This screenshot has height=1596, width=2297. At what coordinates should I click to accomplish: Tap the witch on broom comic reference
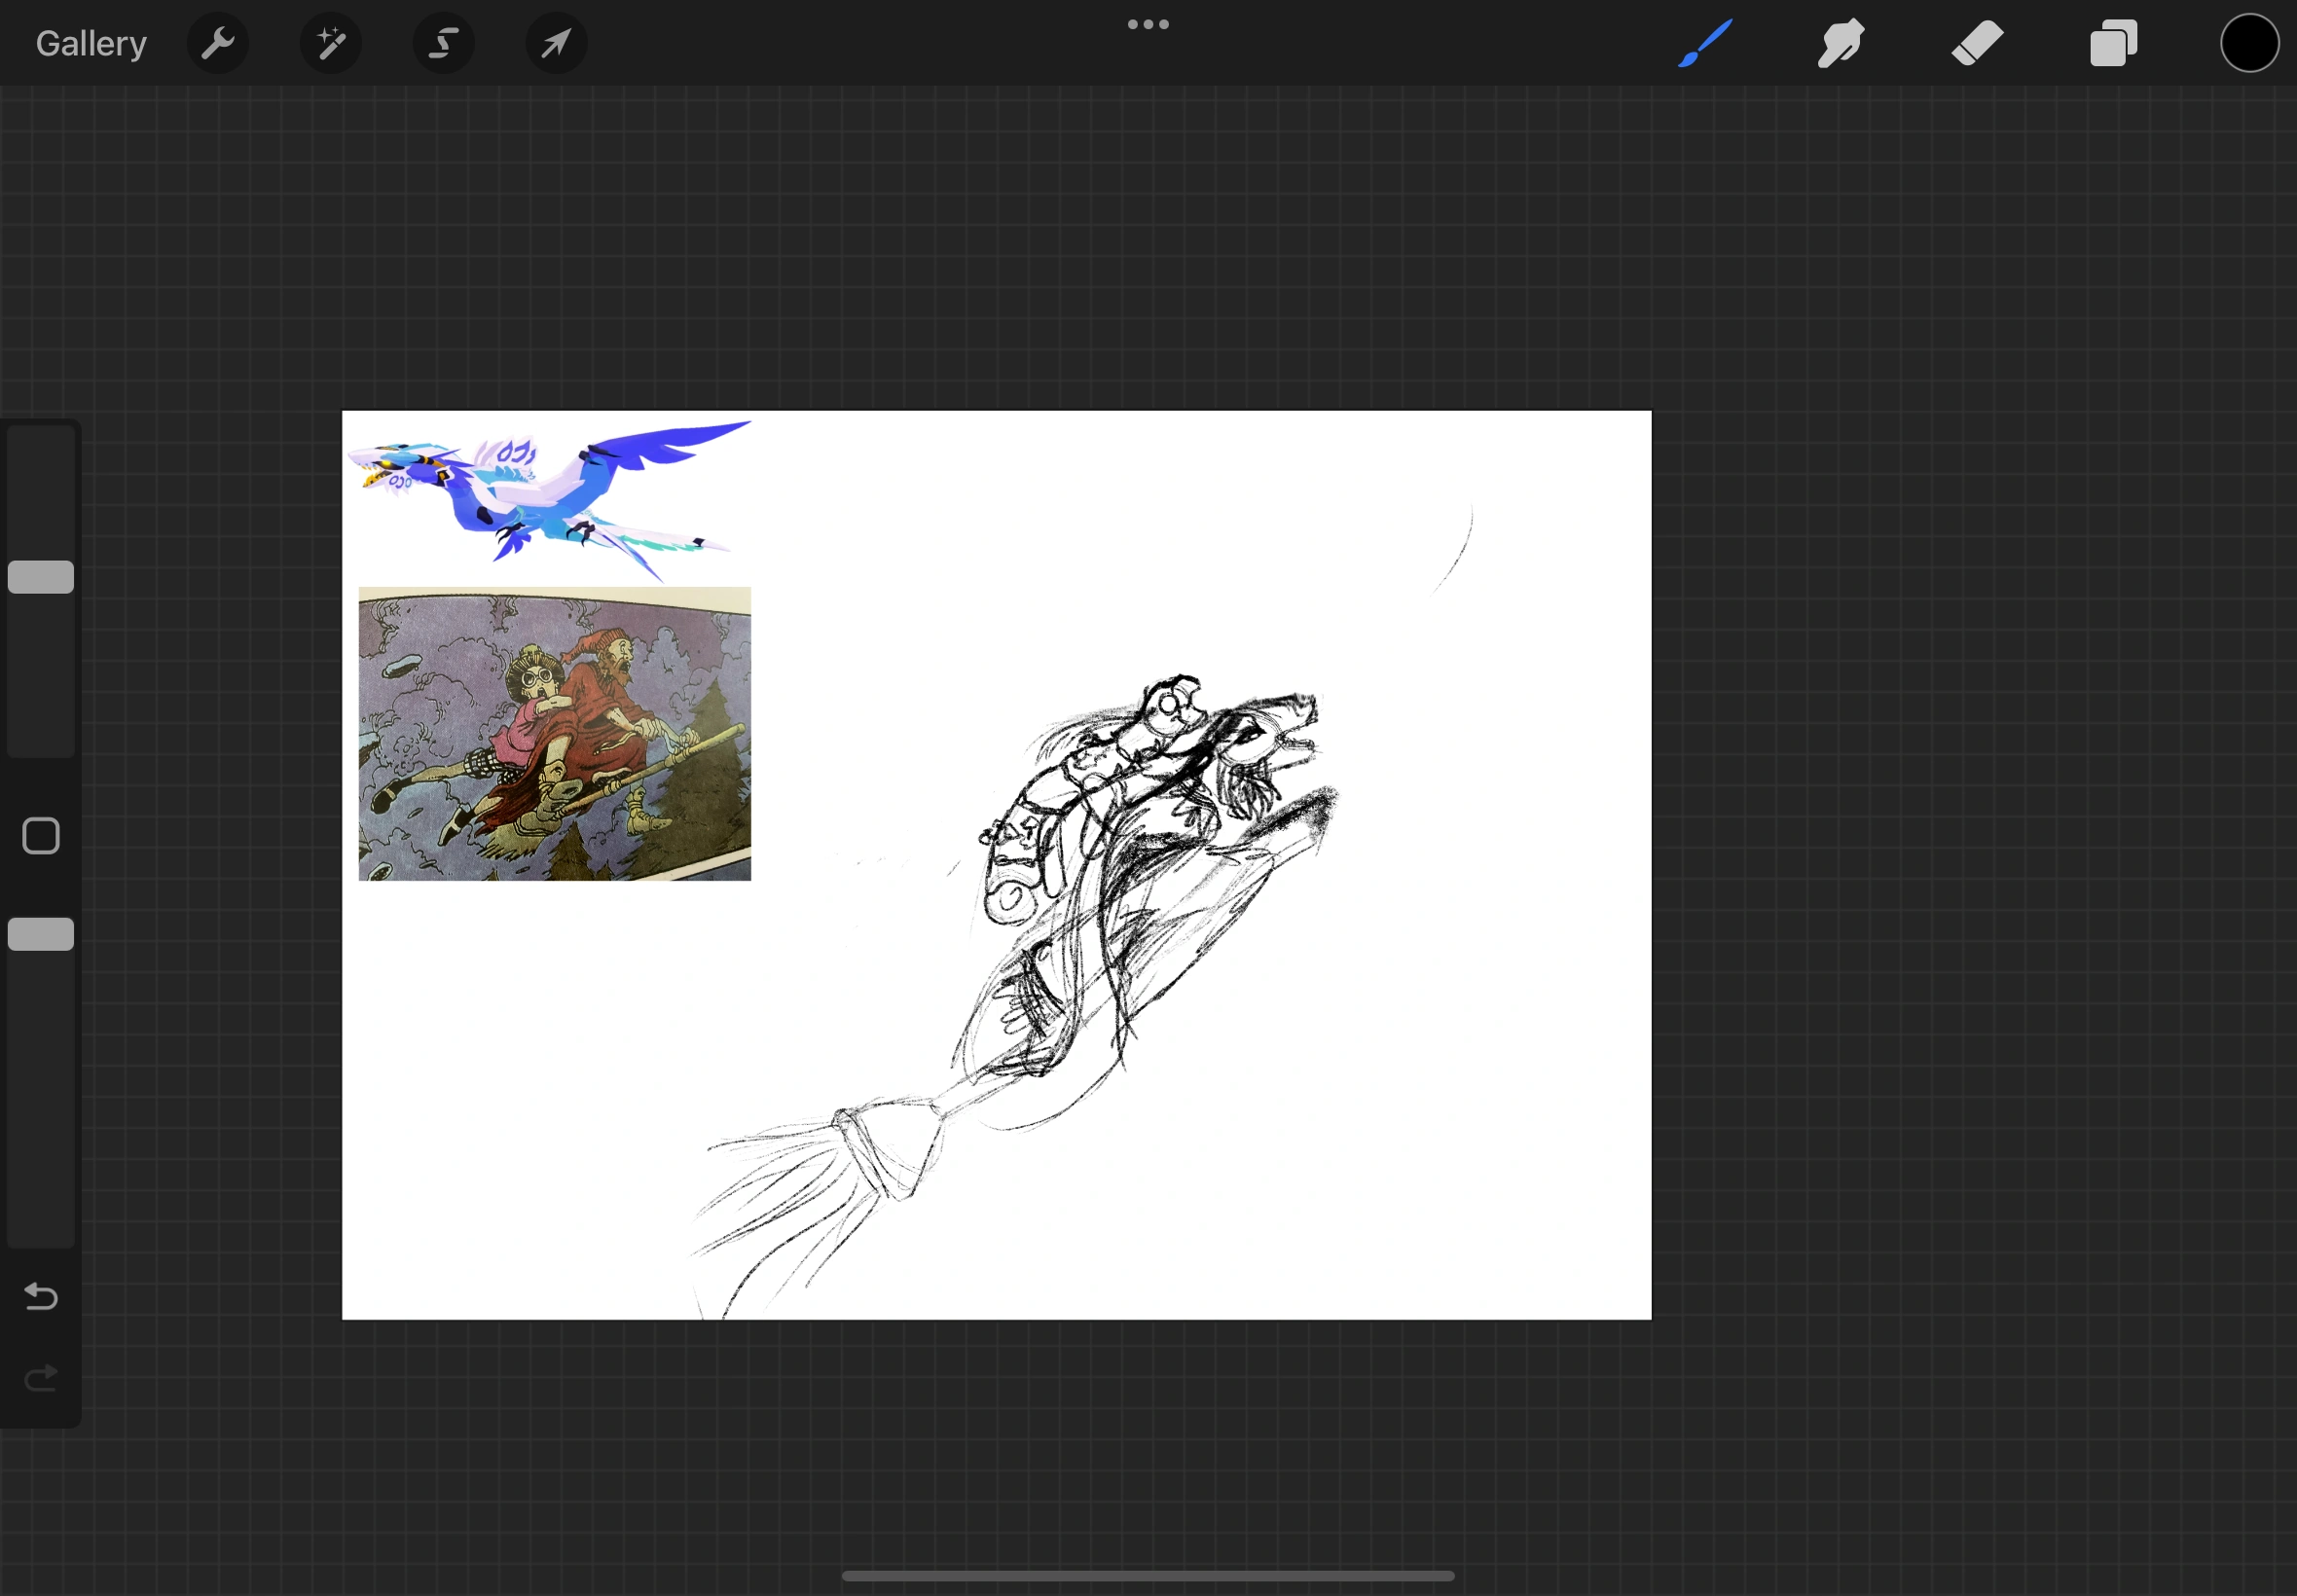pos(554,734)
